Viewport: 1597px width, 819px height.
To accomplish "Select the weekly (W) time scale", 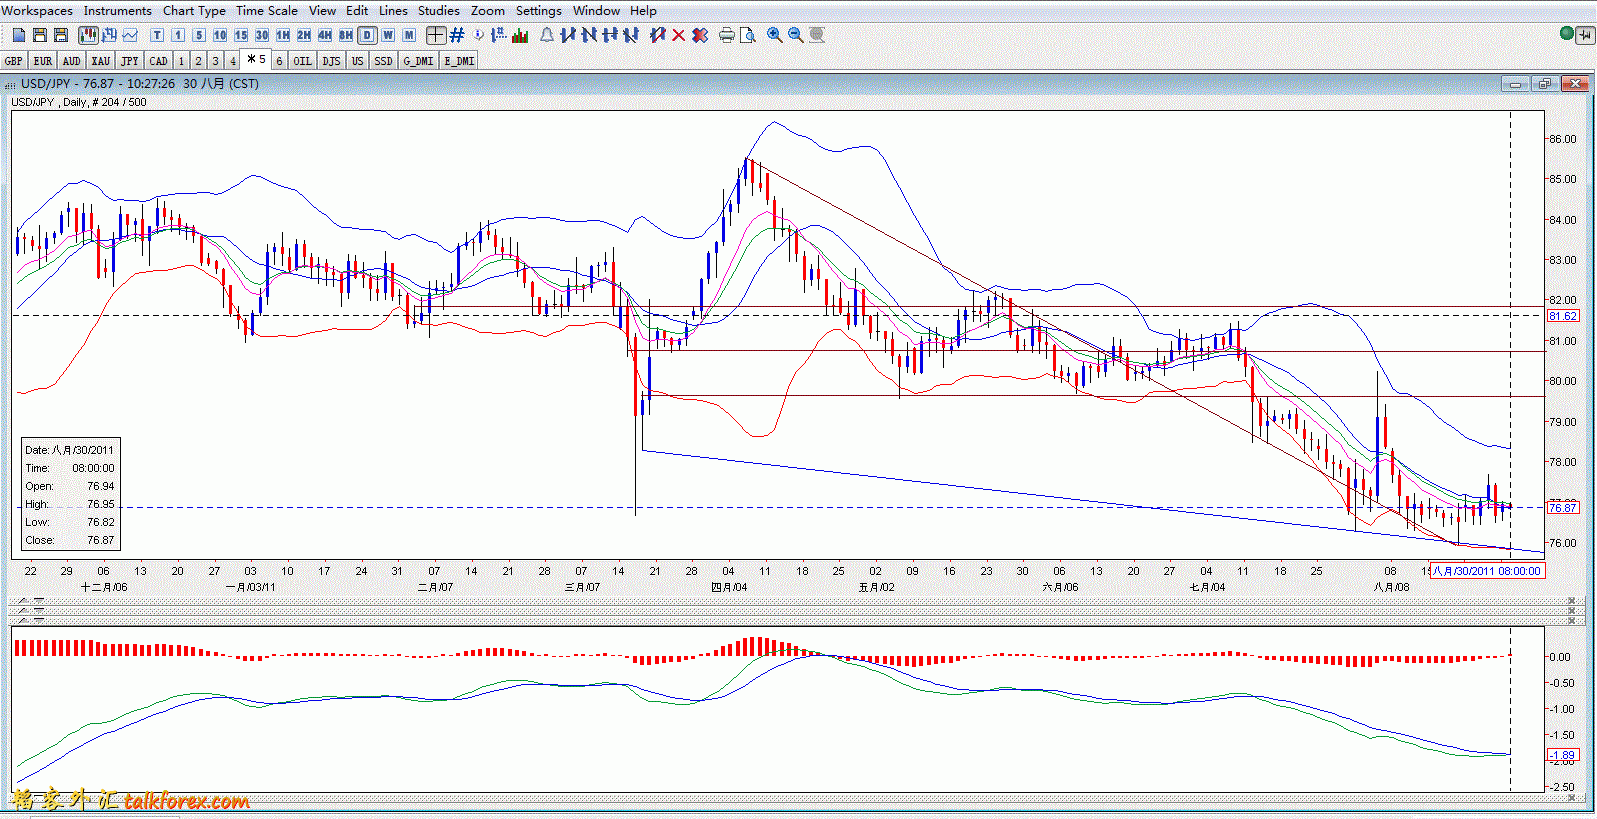I will [x=388, y=35].
